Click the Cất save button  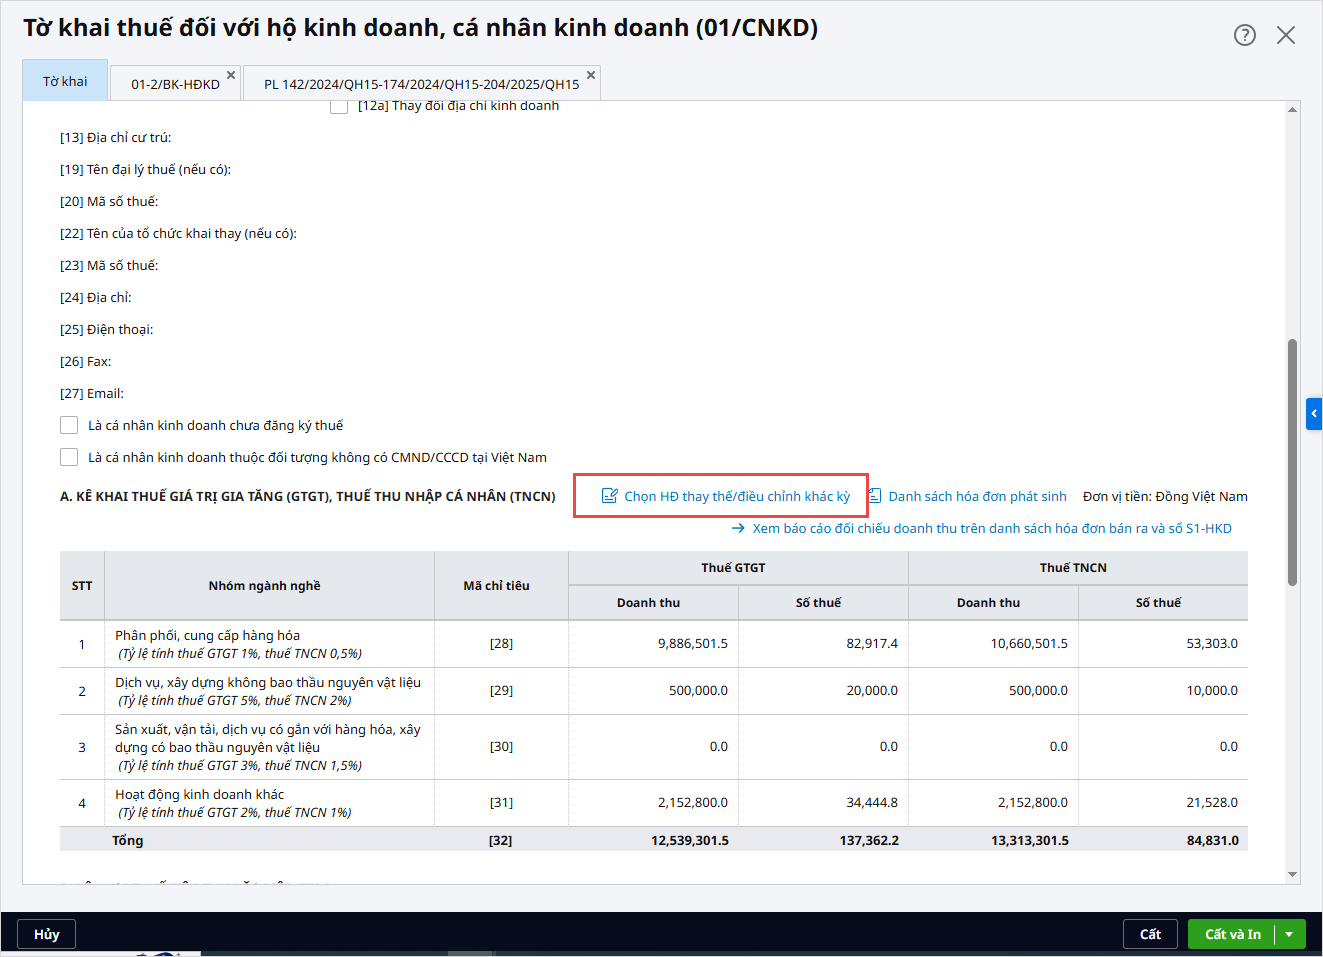point(1150,934)
